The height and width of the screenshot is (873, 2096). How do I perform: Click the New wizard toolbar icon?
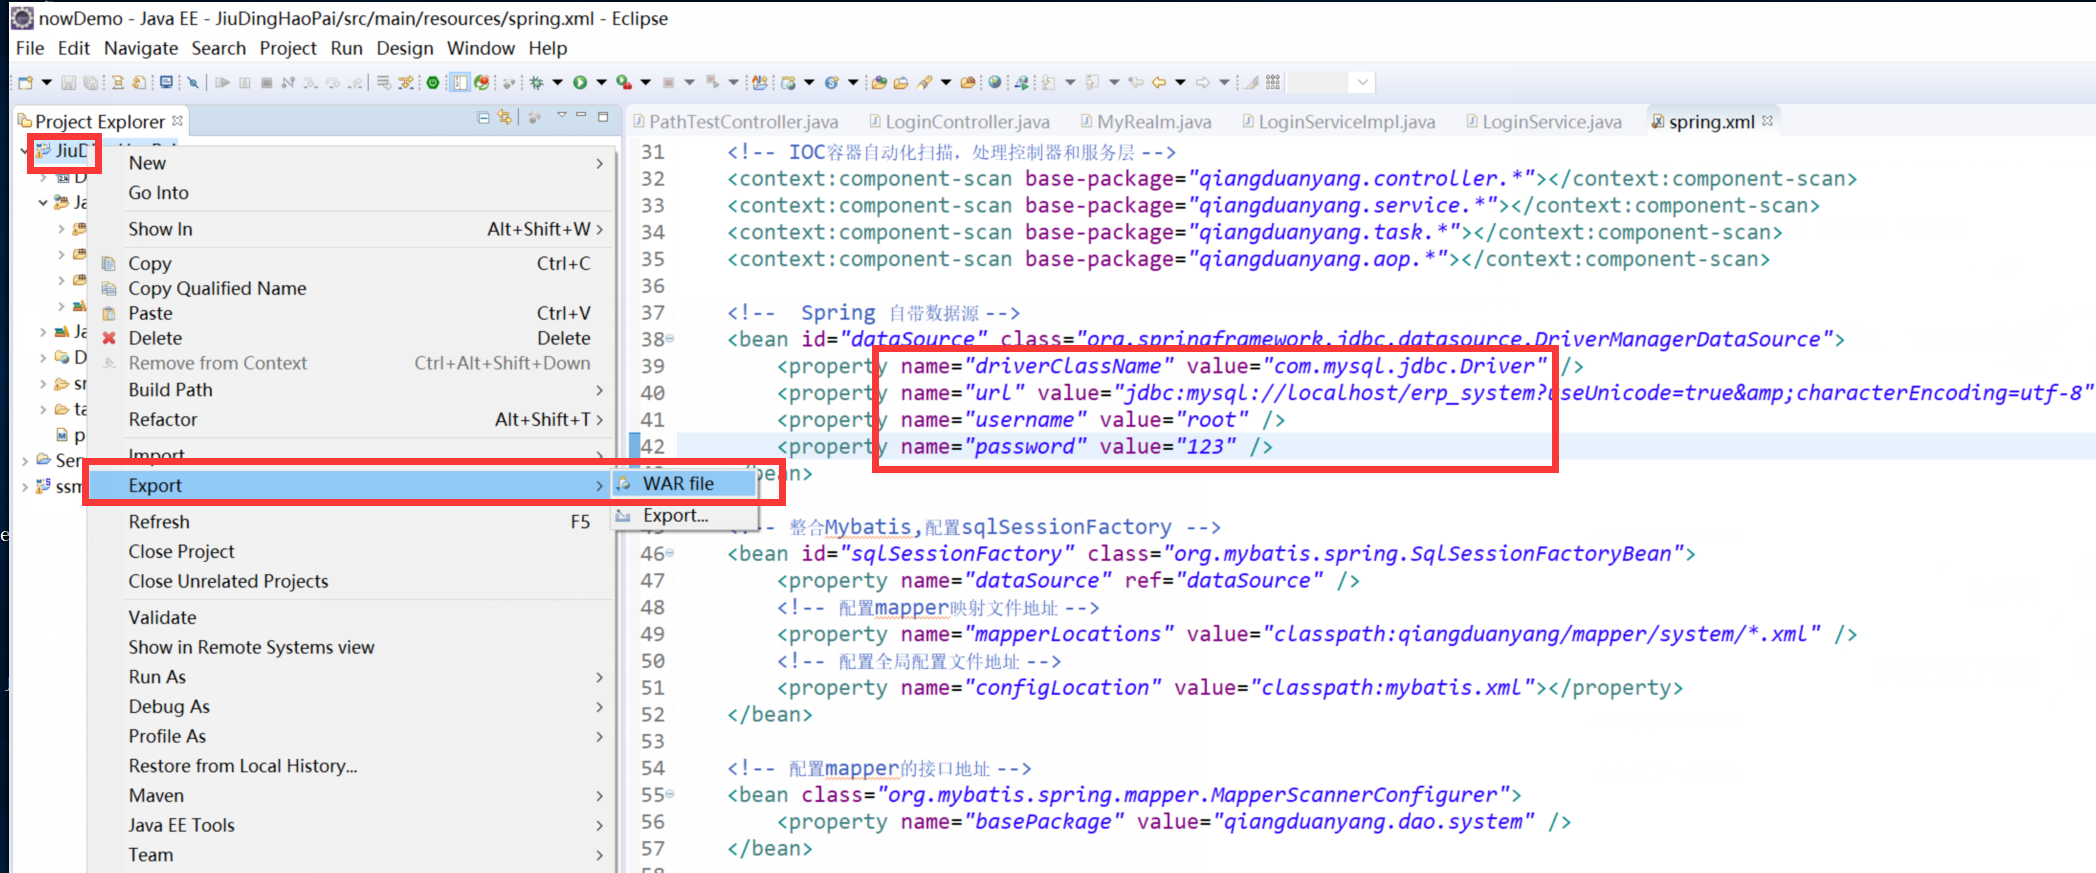pos(25,82)
